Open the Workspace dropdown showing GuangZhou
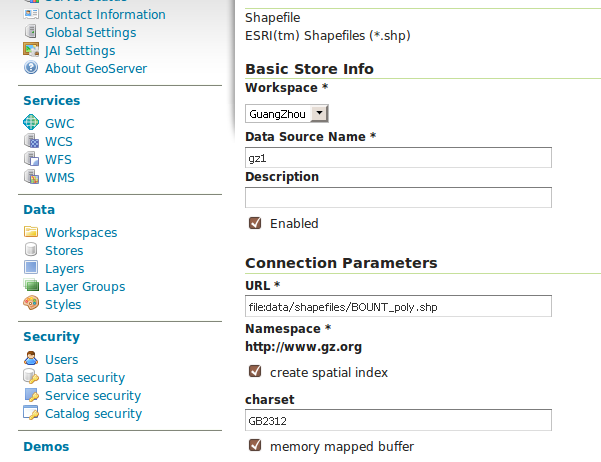601x462 pixels. tap(287, 114)
